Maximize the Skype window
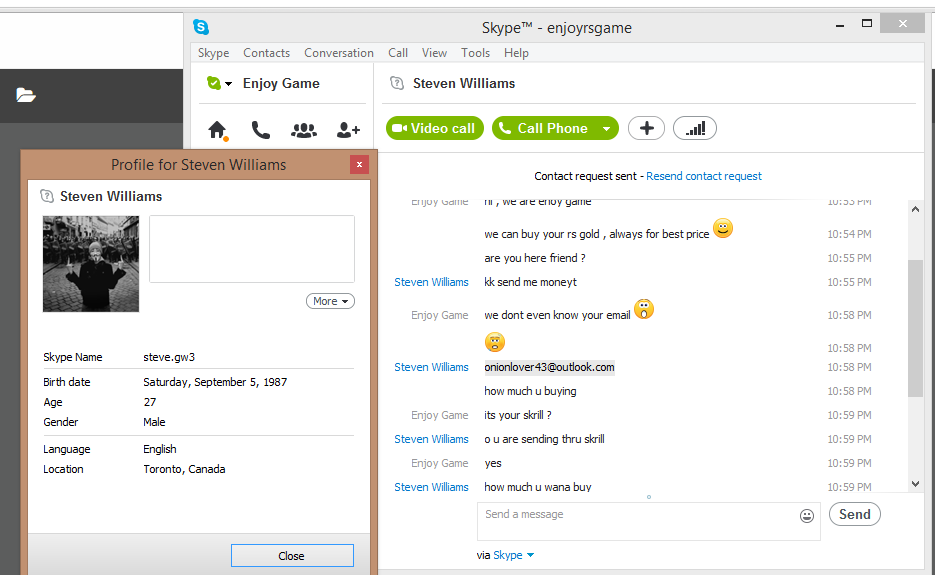 click(867, 24)
